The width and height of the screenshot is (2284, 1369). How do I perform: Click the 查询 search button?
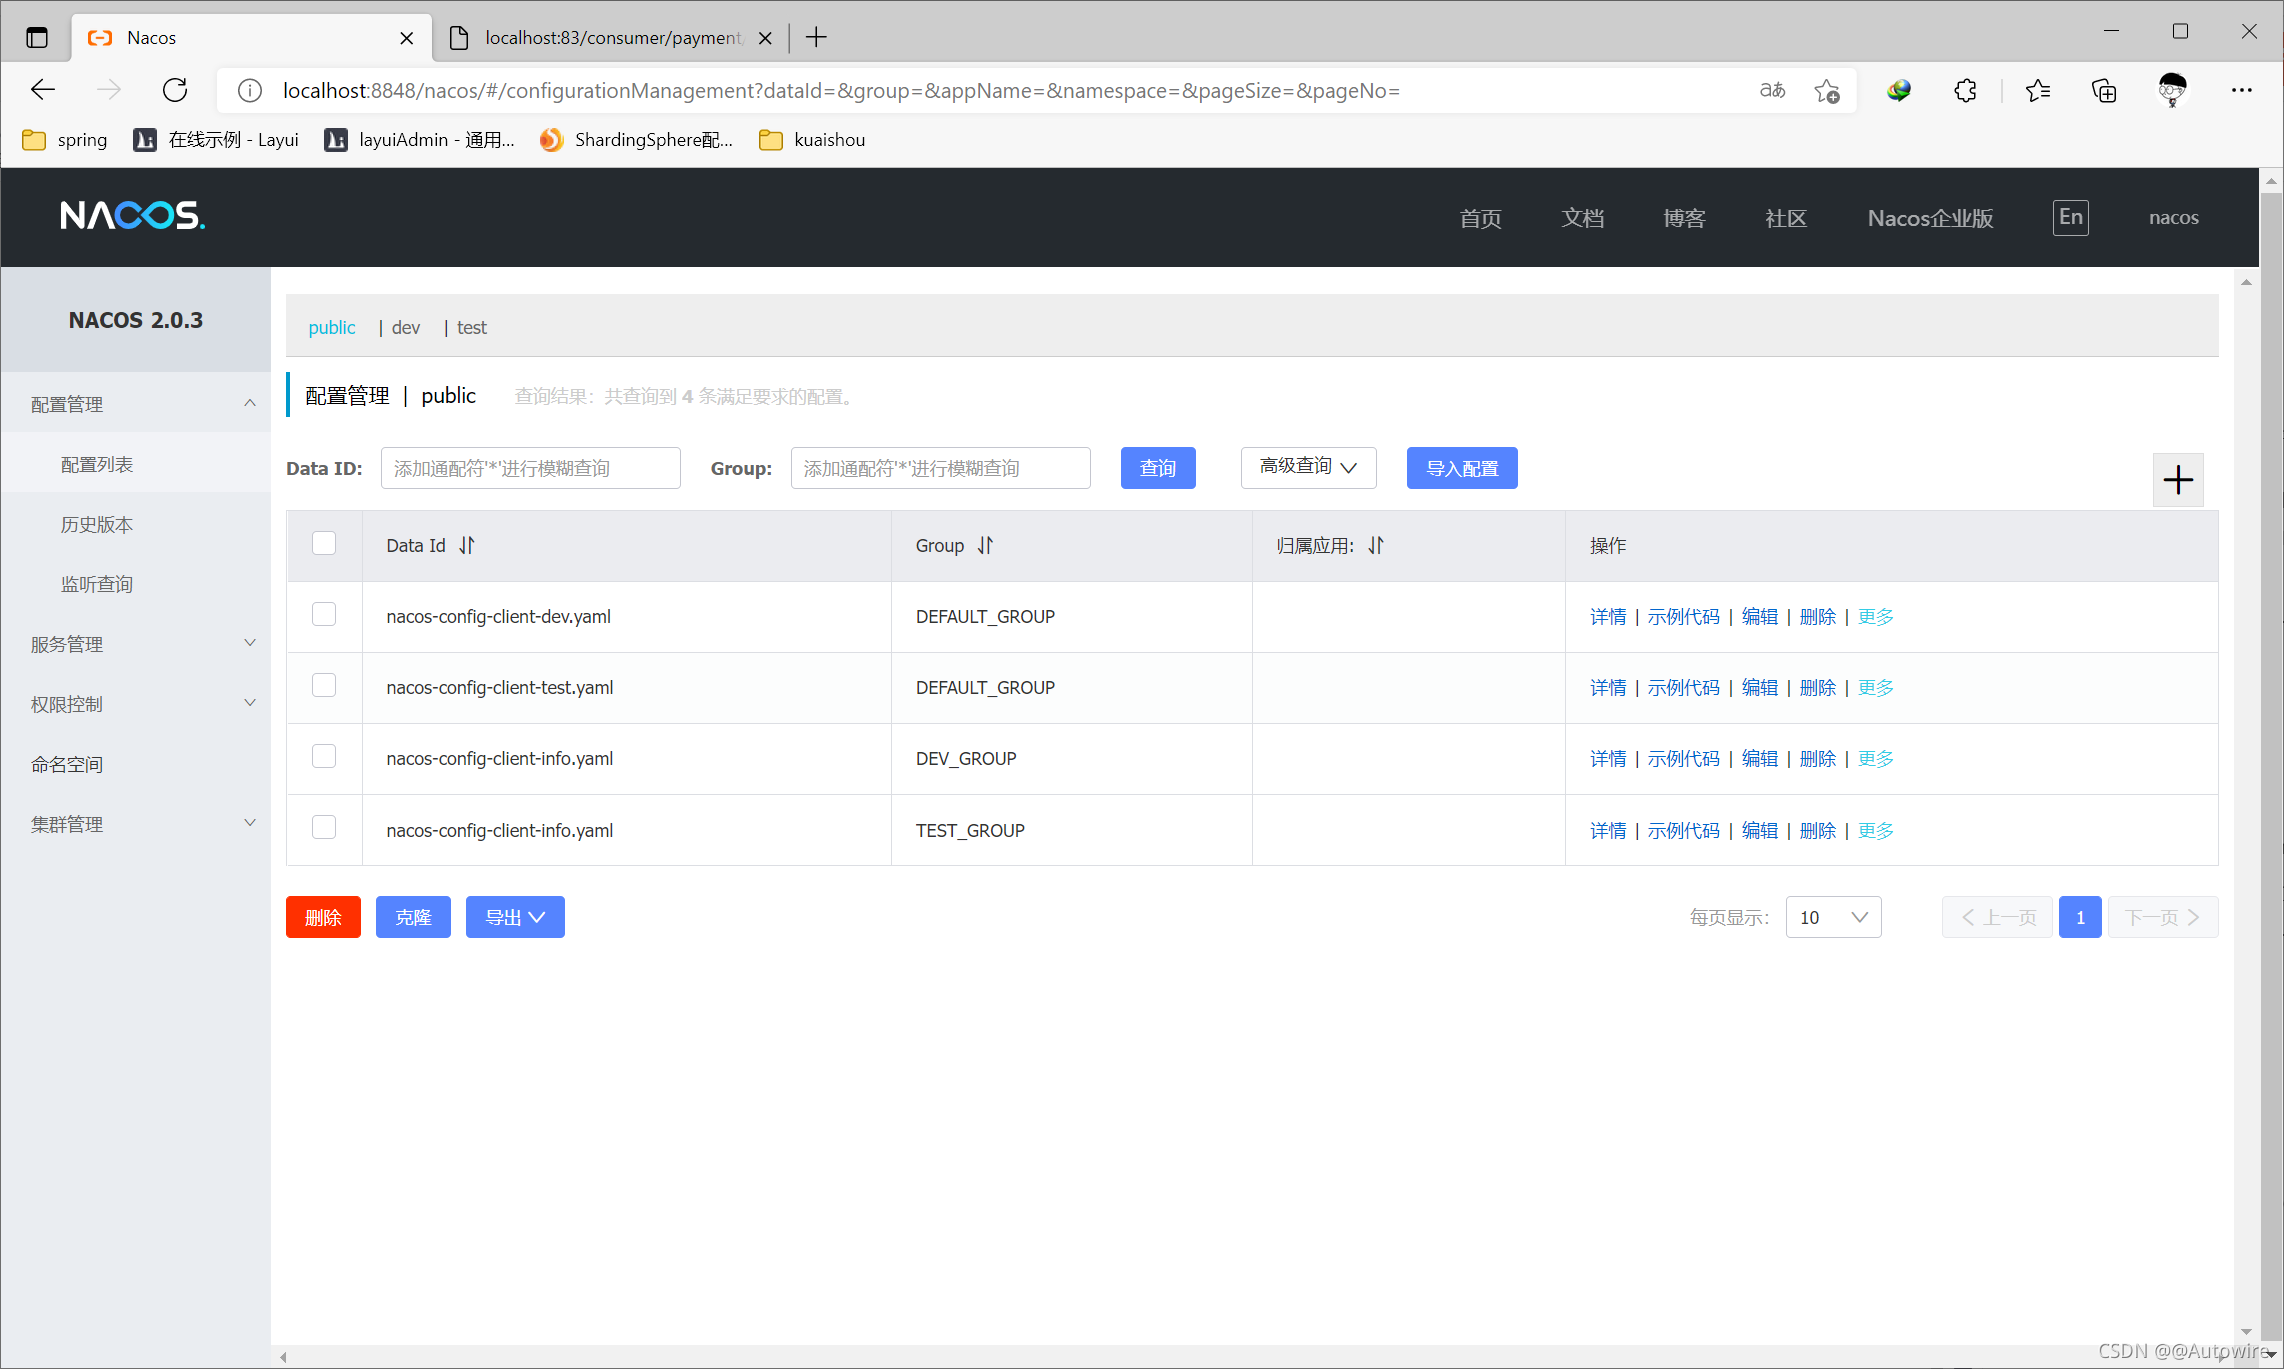[x=1158, y=468]
